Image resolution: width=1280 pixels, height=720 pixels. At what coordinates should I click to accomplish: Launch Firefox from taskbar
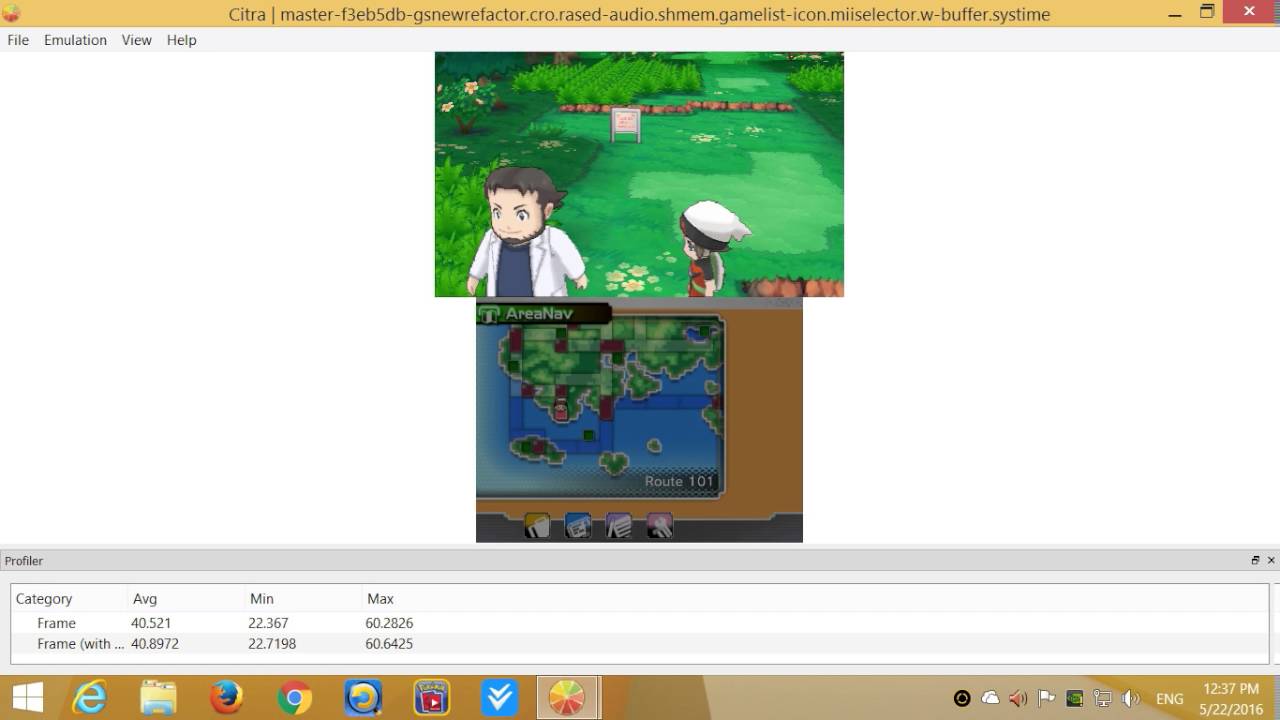coord(227,698)
